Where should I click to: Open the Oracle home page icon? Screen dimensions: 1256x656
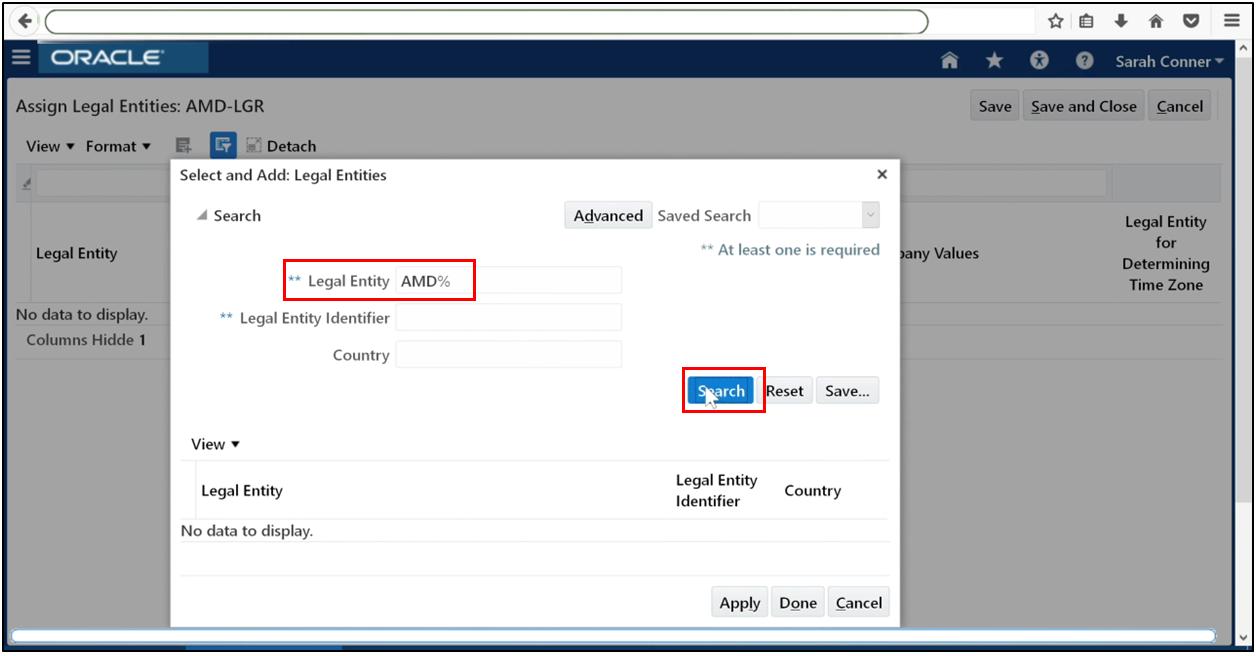[x=948, y=60]
